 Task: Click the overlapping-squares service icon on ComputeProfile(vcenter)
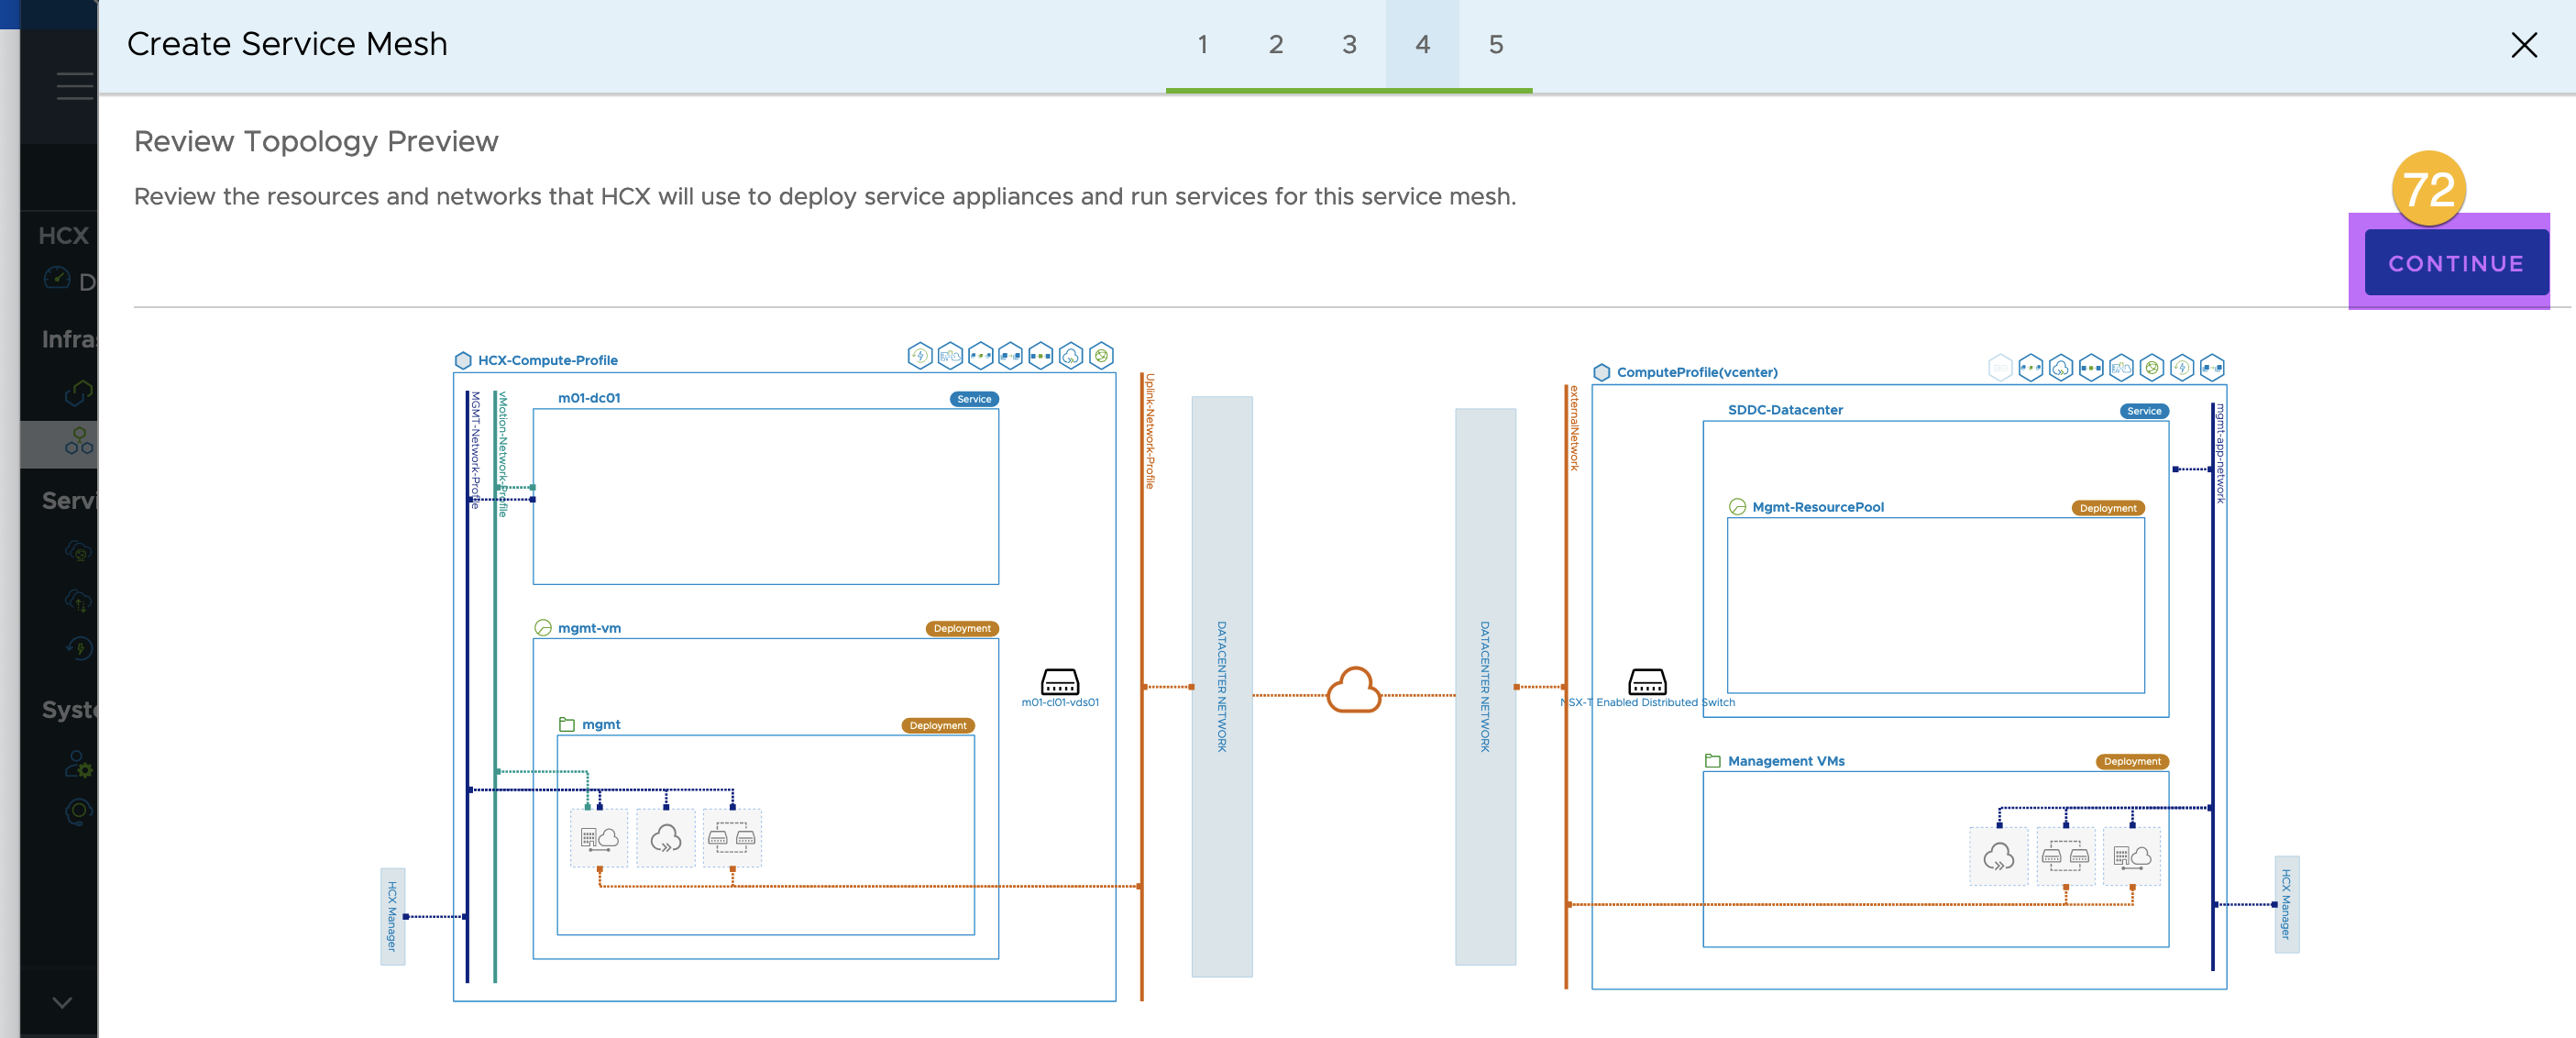pyautogui.click(x=2213, y=368)
